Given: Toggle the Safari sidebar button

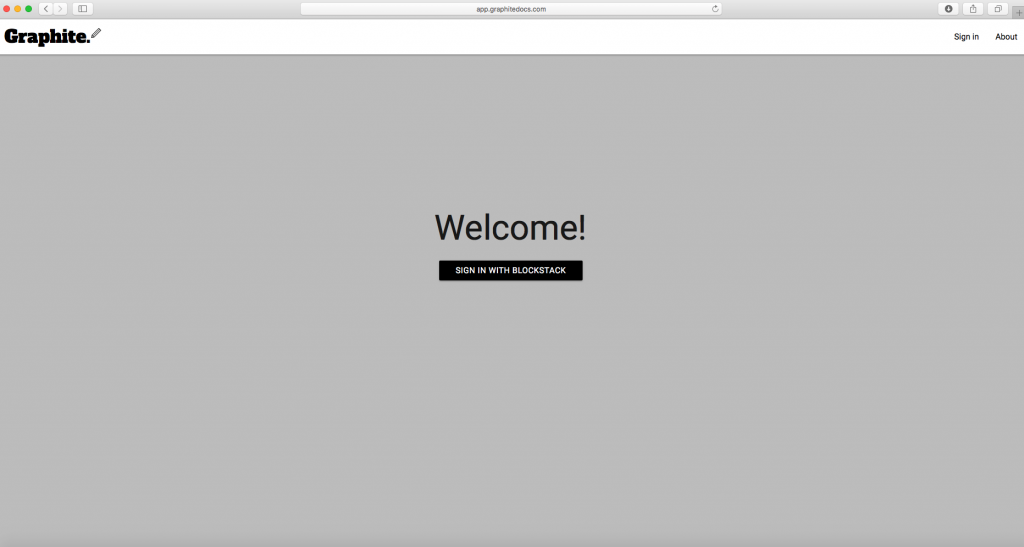Looking at the screenshot, I should click(x=82, y=8).
